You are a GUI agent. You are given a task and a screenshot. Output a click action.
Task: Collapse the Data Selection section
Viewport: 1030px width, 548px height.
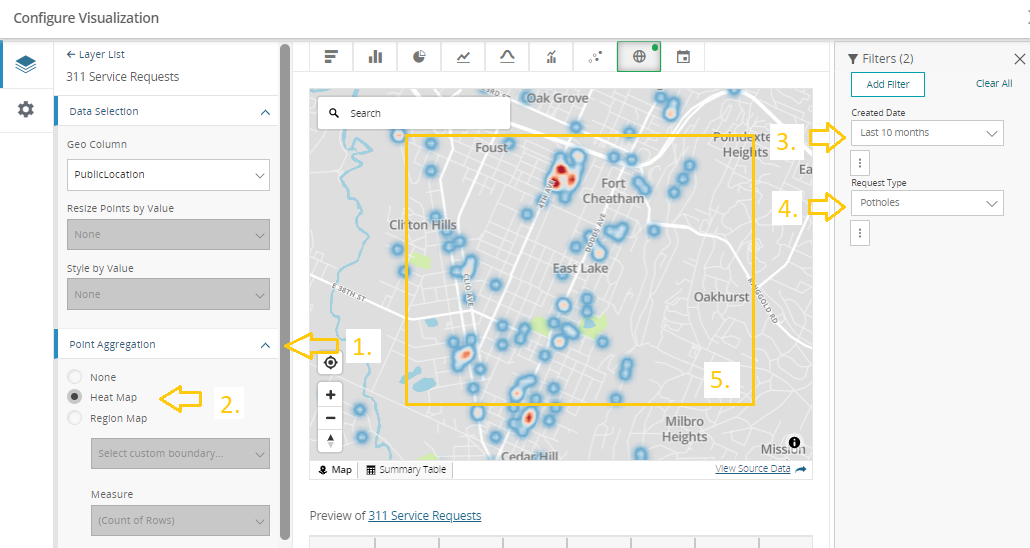coord(265,112)
